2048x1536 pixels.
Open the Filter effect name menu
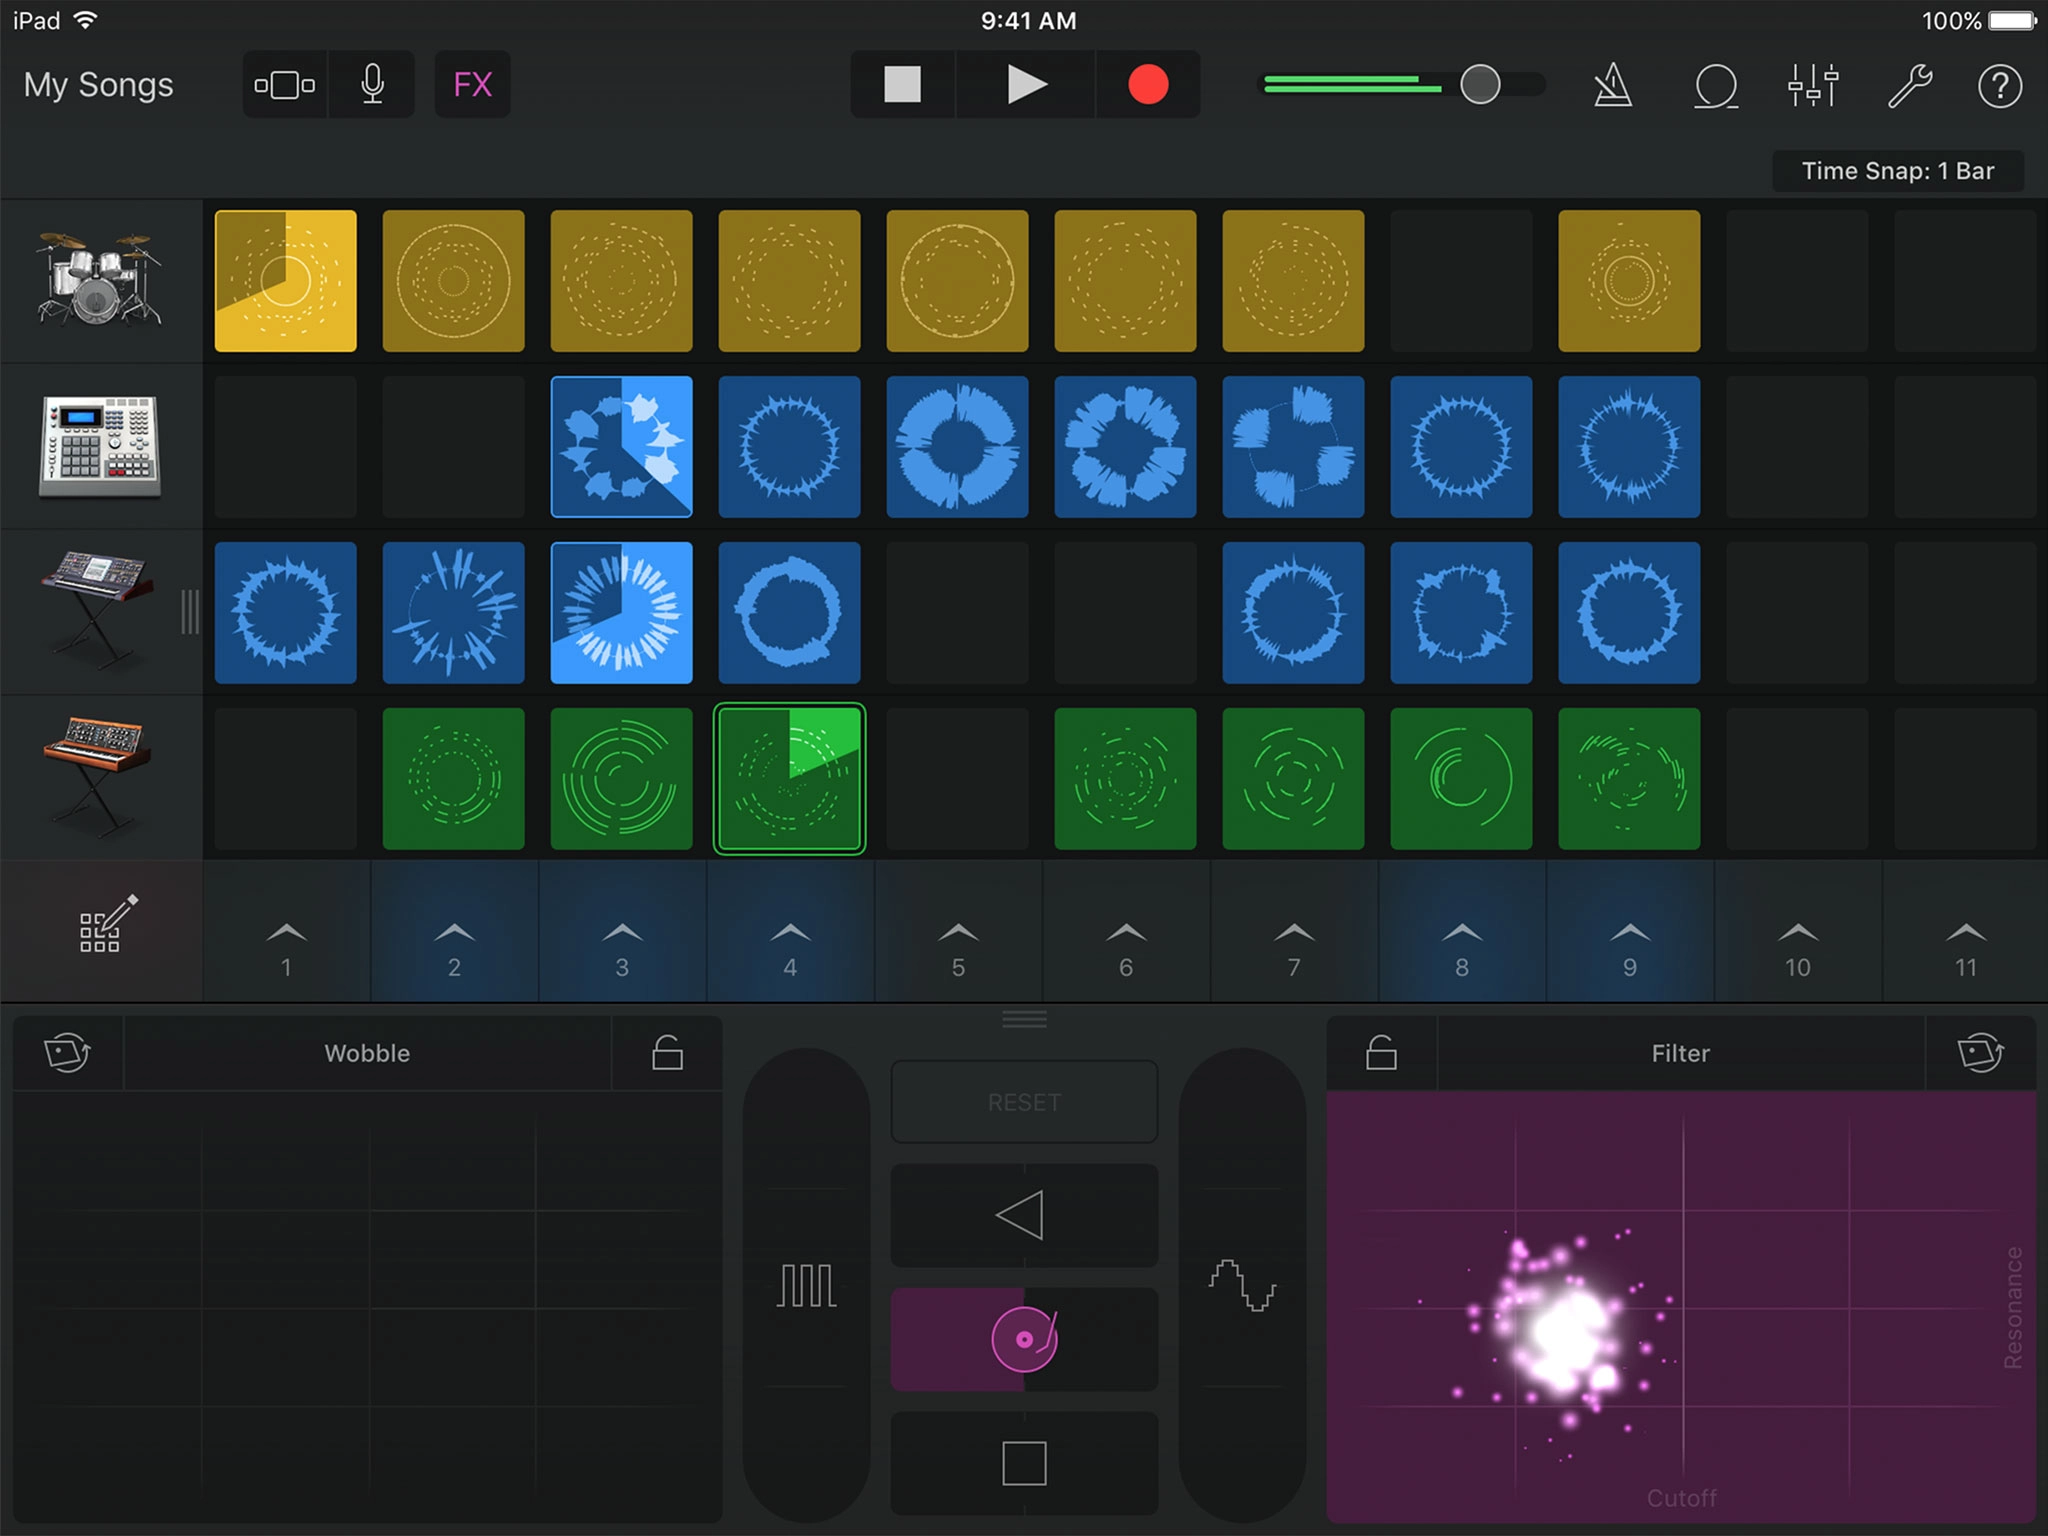[x=1680, y=1053]
